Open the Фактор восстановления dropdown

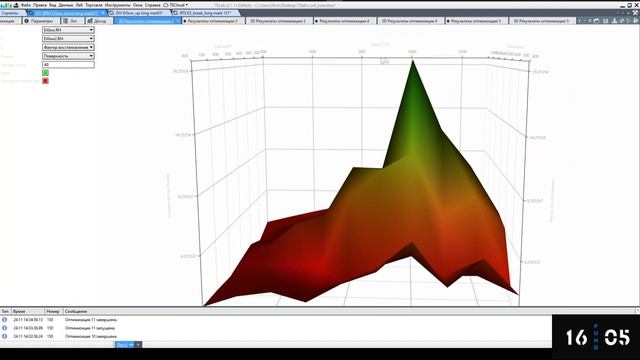[68, 47]
